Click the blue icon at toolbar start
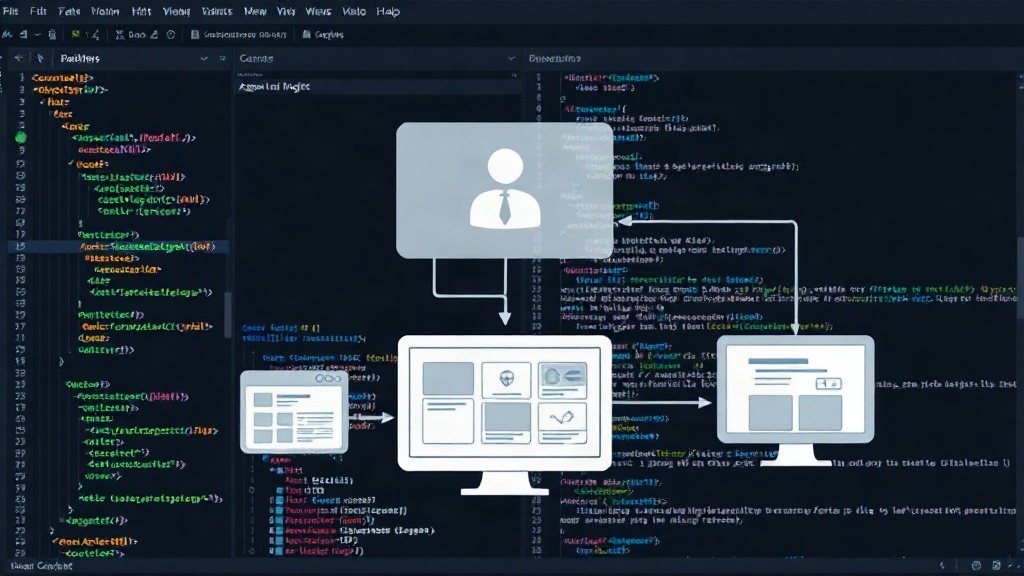 (7, 35)
